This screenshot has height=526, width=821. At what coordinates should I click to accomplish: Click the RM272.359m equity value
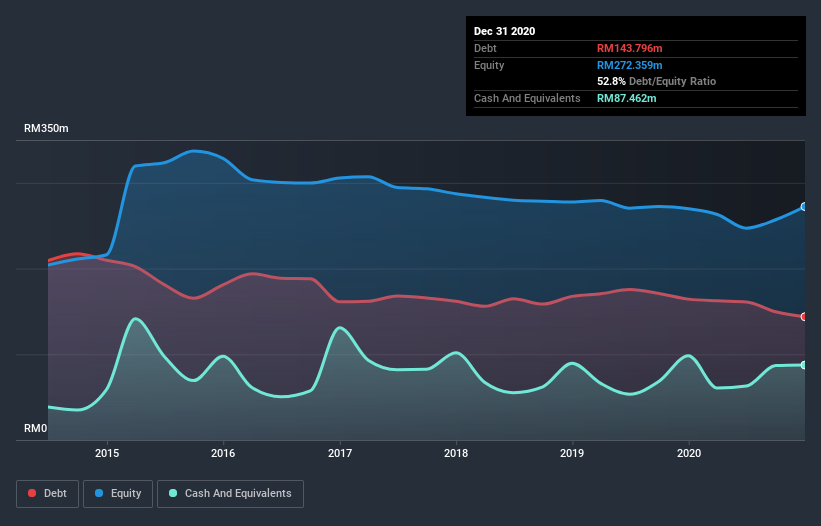click(629, 65)
